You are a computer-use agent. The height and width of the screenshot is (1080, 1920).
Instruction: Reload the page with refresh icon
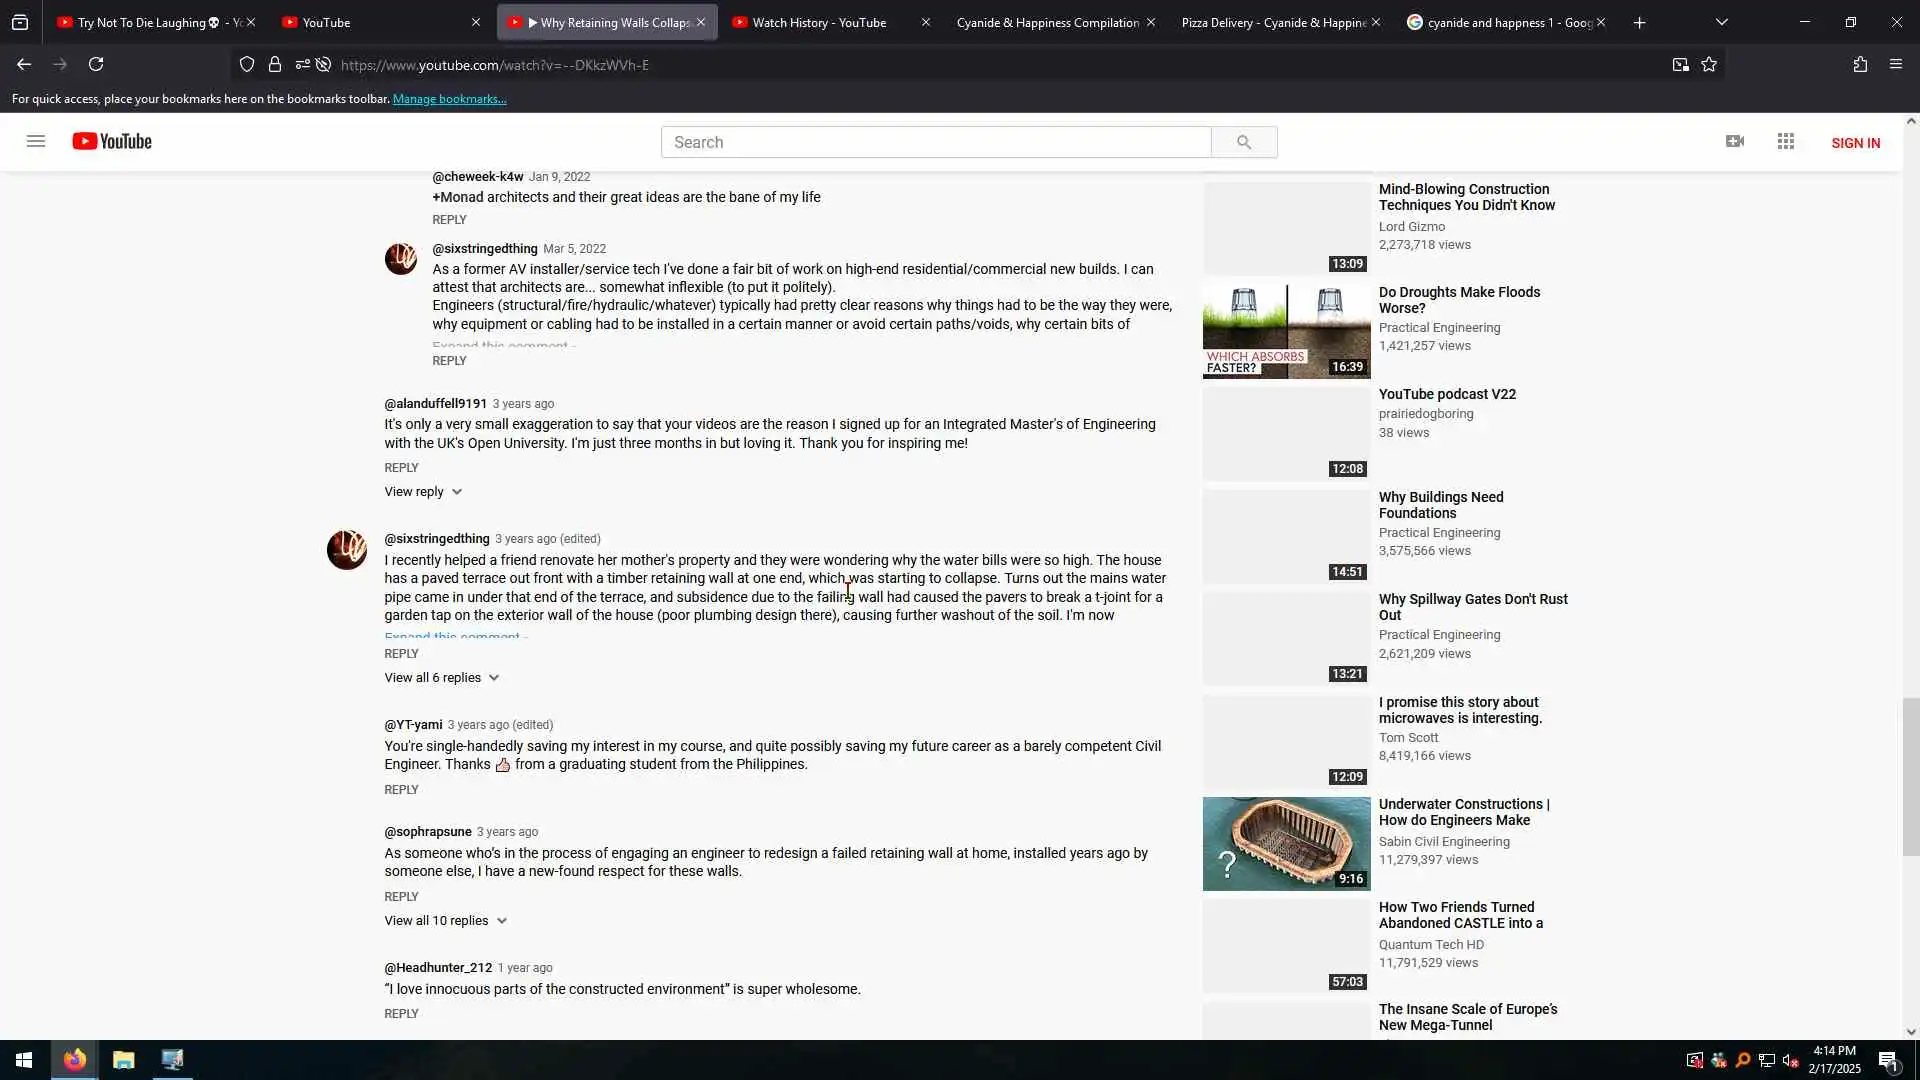tap(96, 64)
